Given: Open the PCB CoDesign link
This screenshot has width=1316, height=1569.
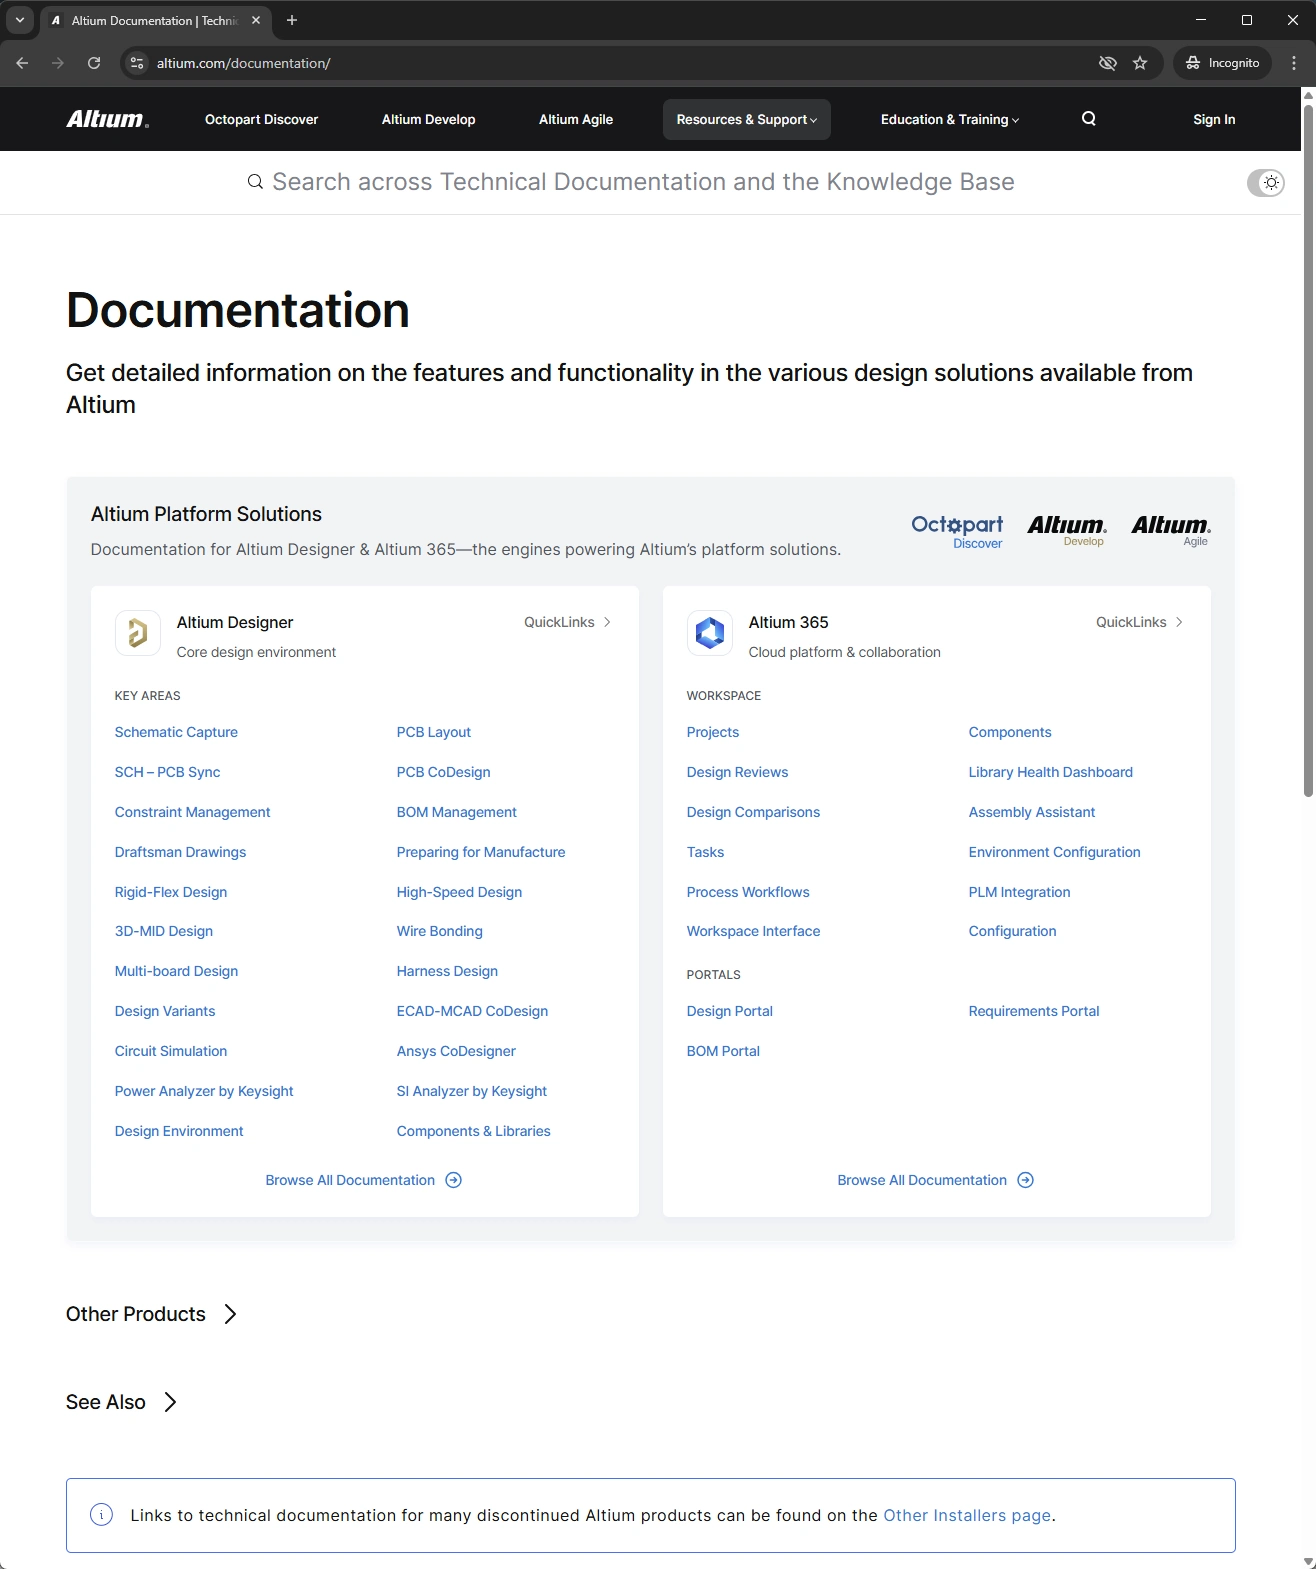Looking at the screenshot, I should click(x=444, y=772).
